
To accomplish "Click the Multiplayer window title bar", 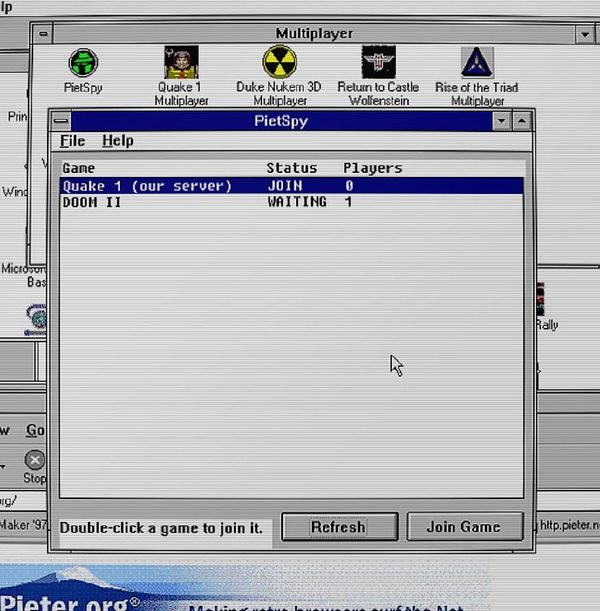I will coord(314,34).
